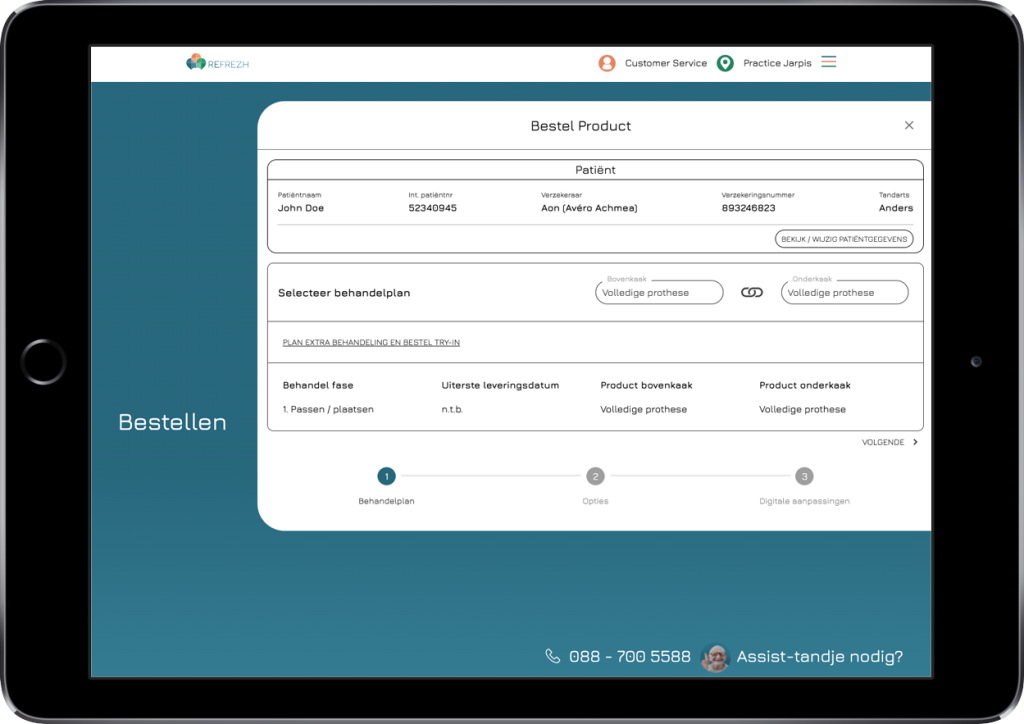Open the hamburger menu
The width and height of the screenshot is (1024, 724).
click(829, 62)
